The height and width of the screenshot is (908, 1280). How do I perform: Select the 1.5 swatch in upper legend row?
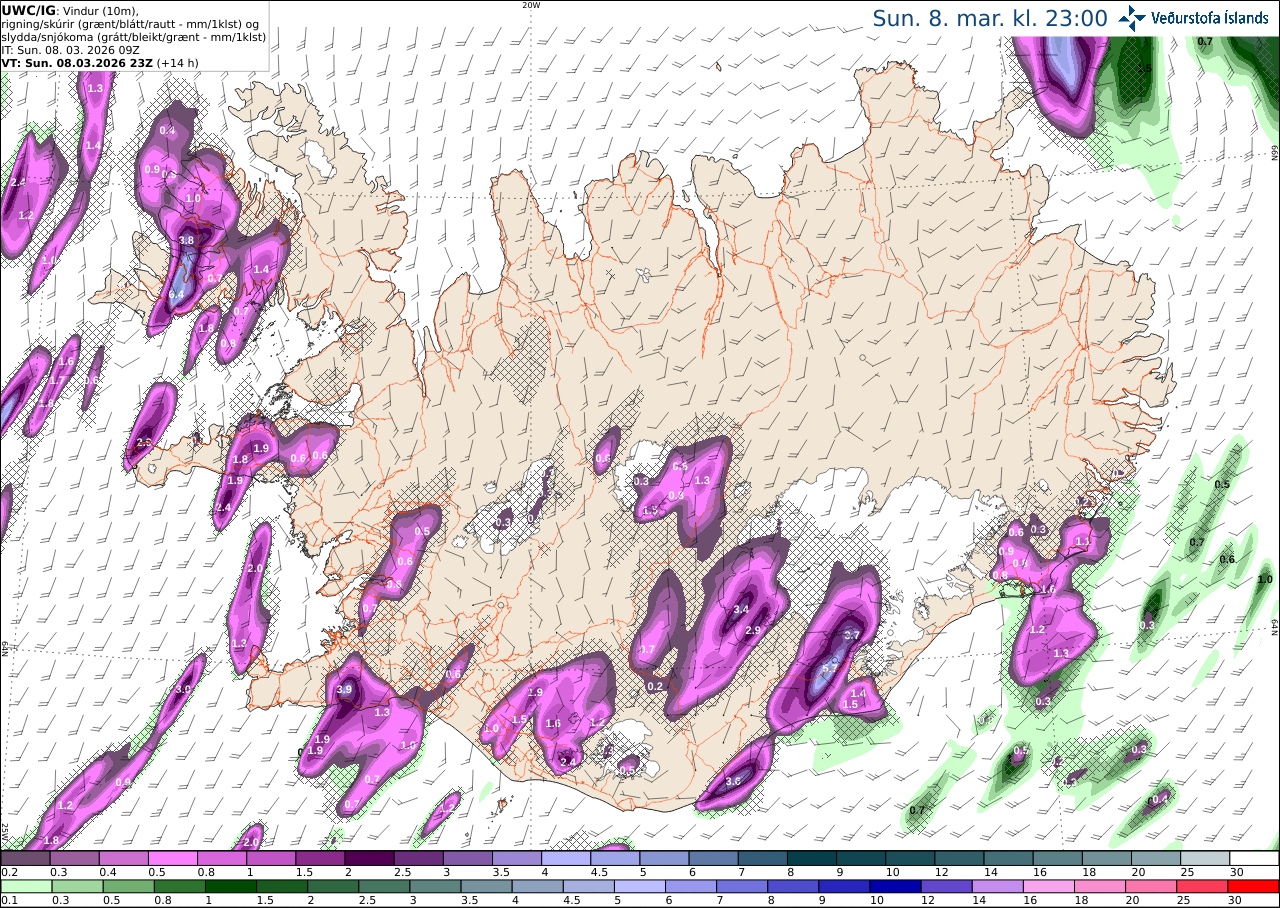[320, 858]
